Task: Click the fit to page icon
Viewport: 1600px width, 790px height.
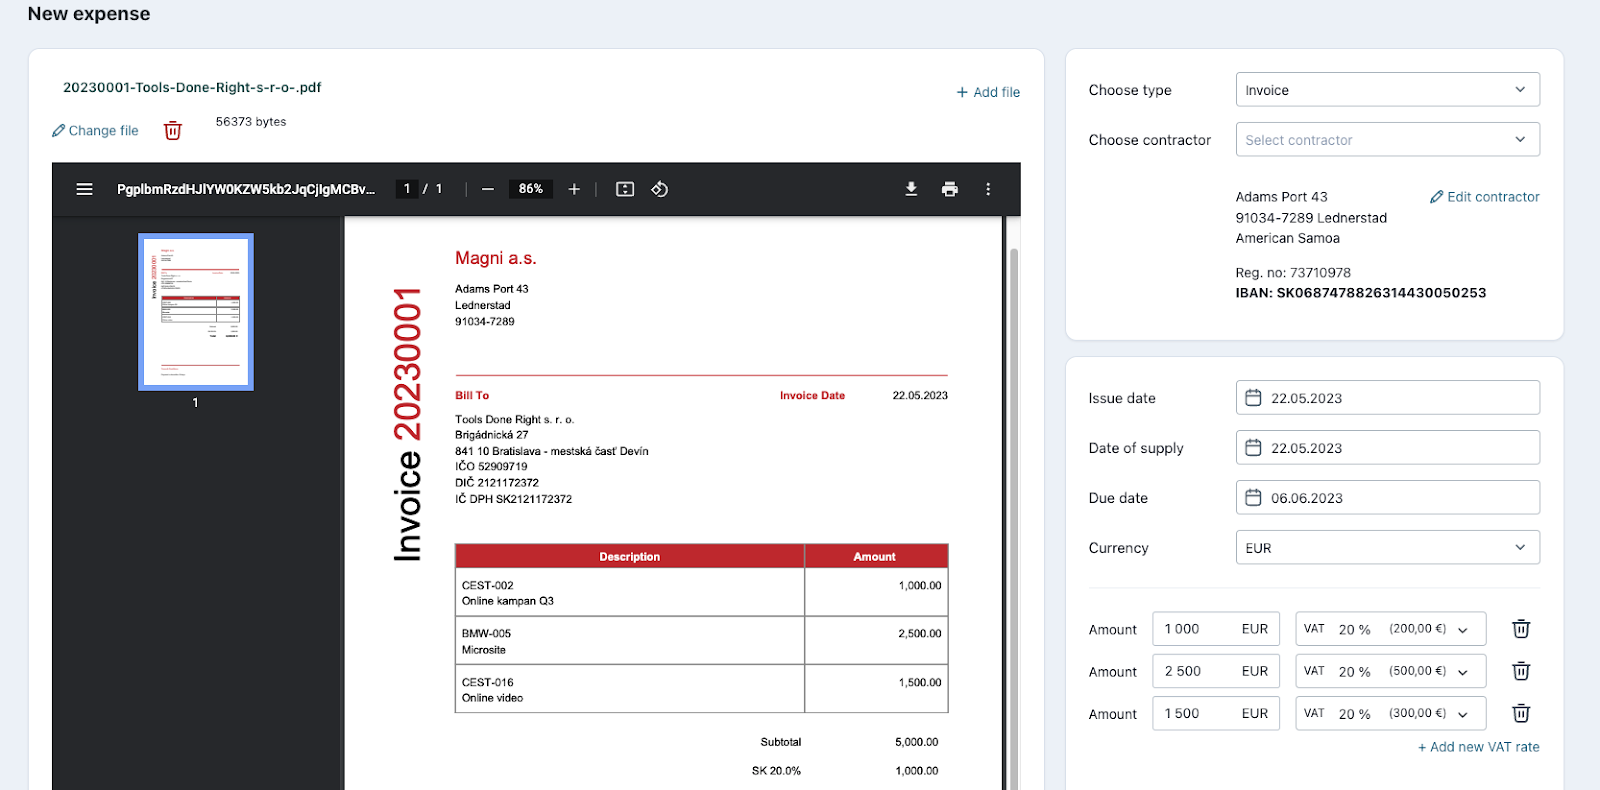Action: click(x=625, y=189)
